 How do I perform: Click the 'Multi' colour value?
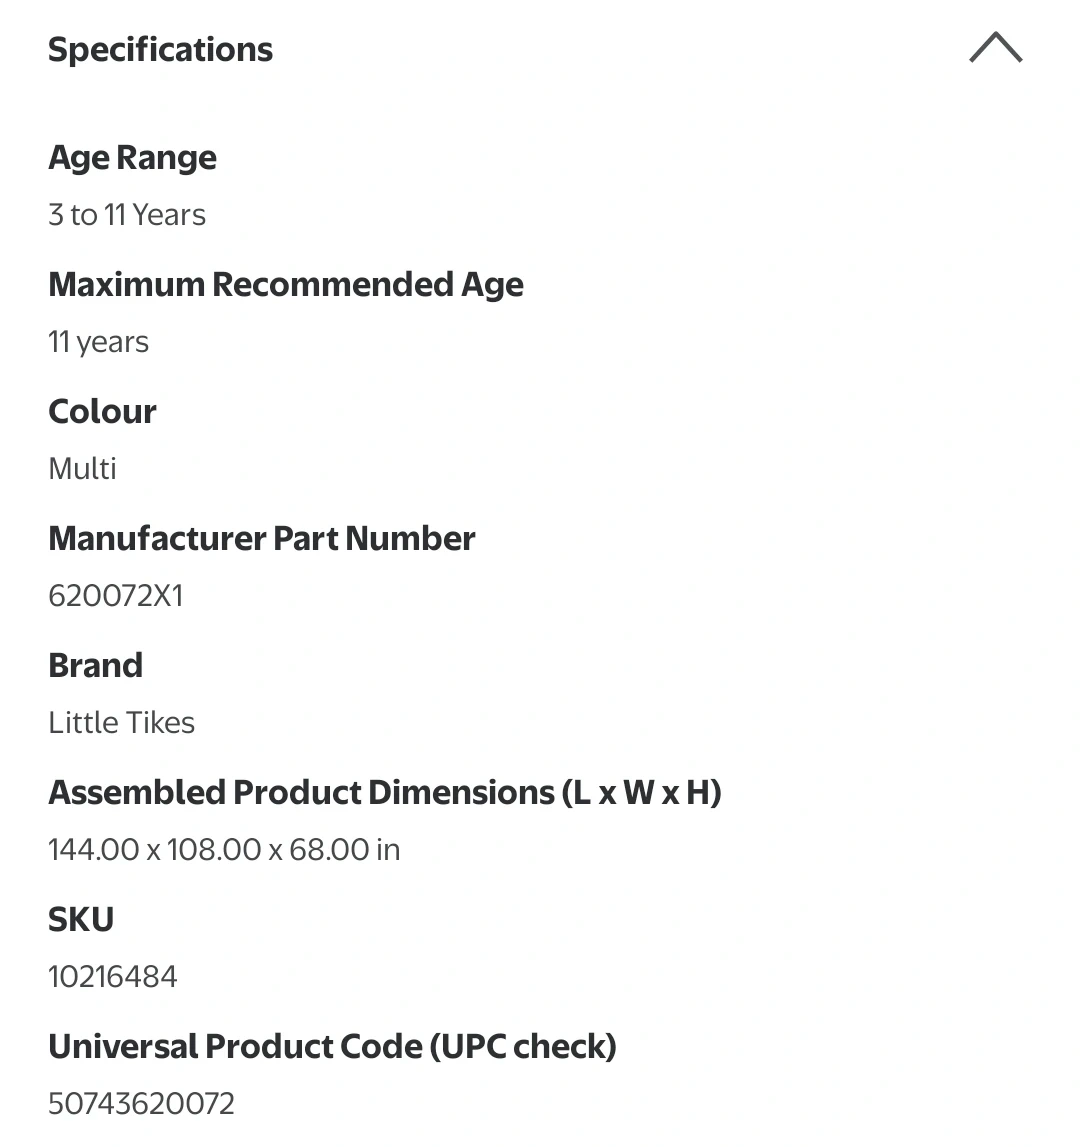[x=82, y=469]
